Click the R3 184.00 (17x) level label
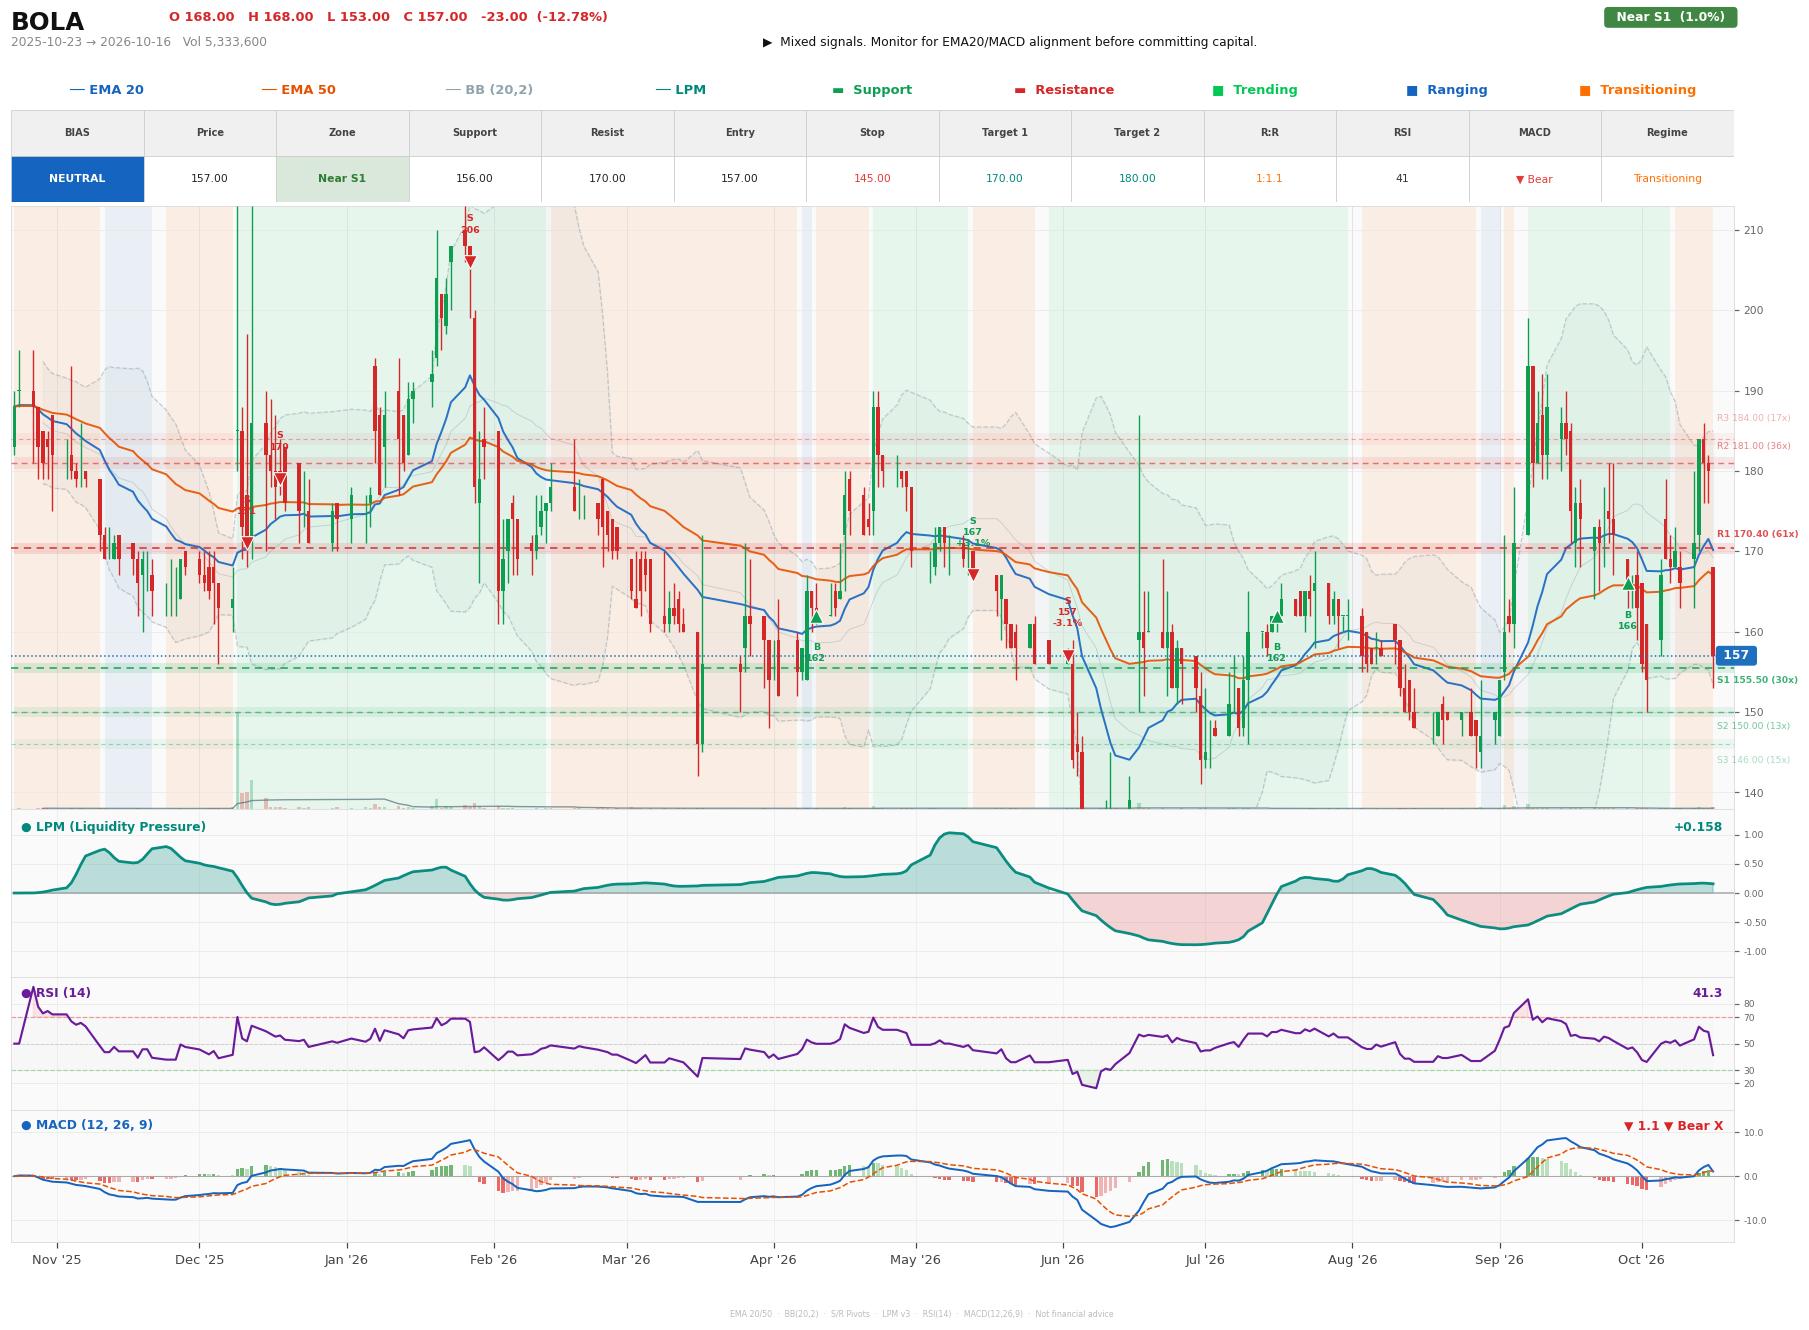This screenshot has height=1330, width=1809. (1753, 418)
